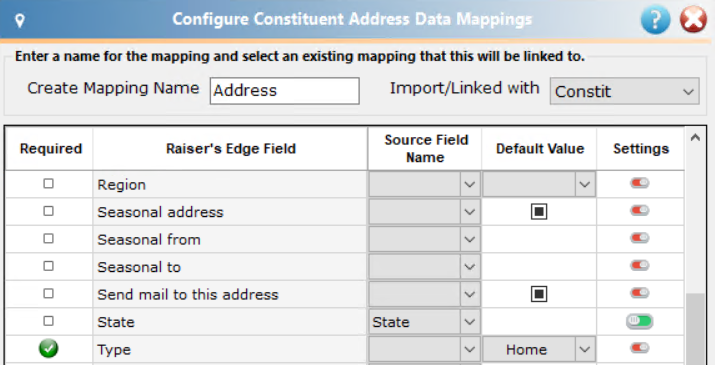Click the Create Mapping Name Address field
The height and width of the screenshot is (365, 715).
point(285,91)
